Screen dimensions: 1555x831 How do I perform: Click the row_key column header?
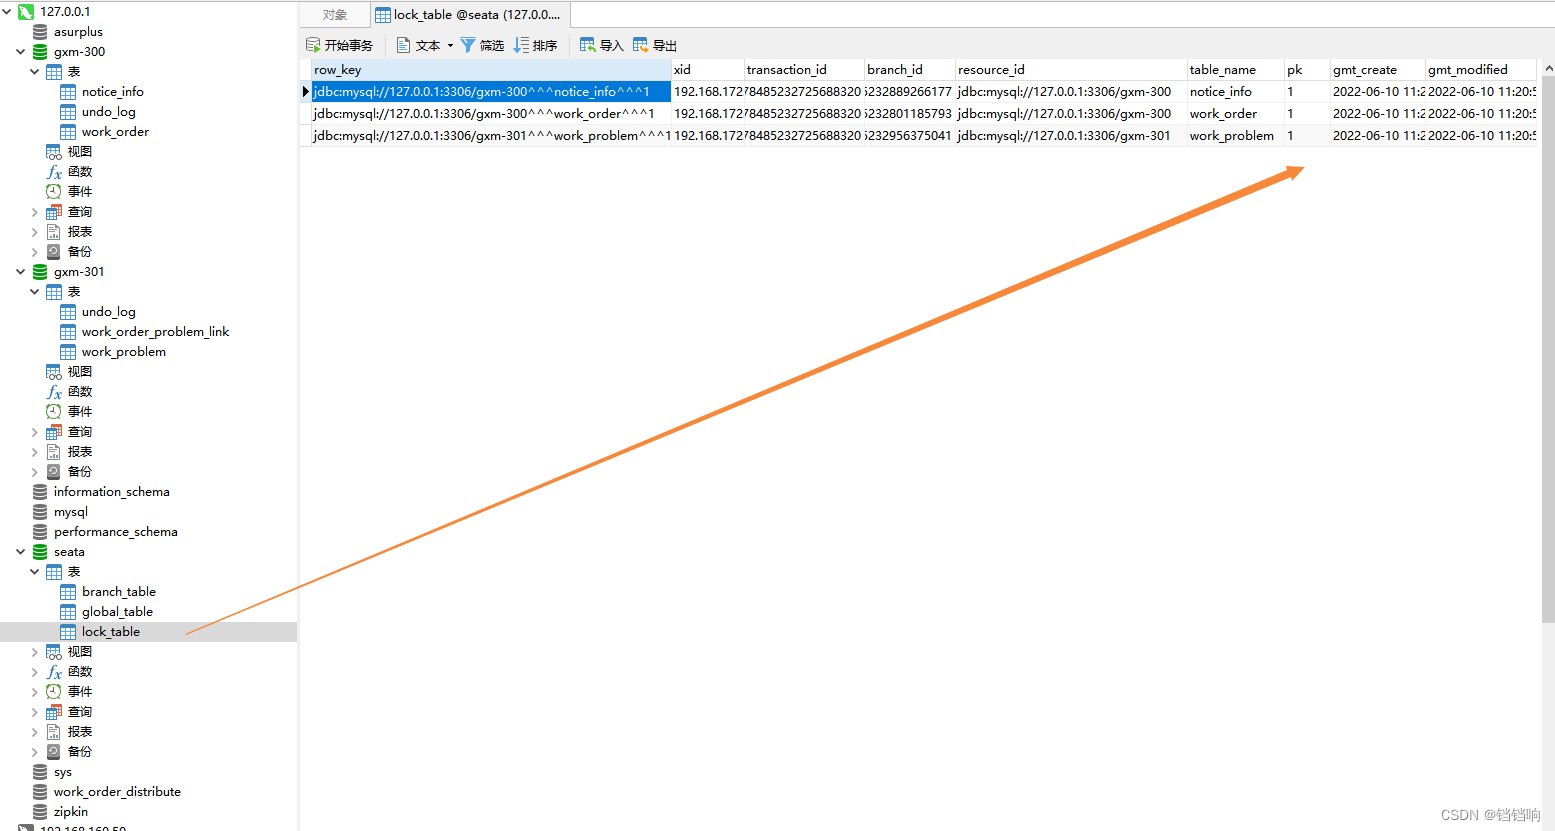[x=491, y=70]
